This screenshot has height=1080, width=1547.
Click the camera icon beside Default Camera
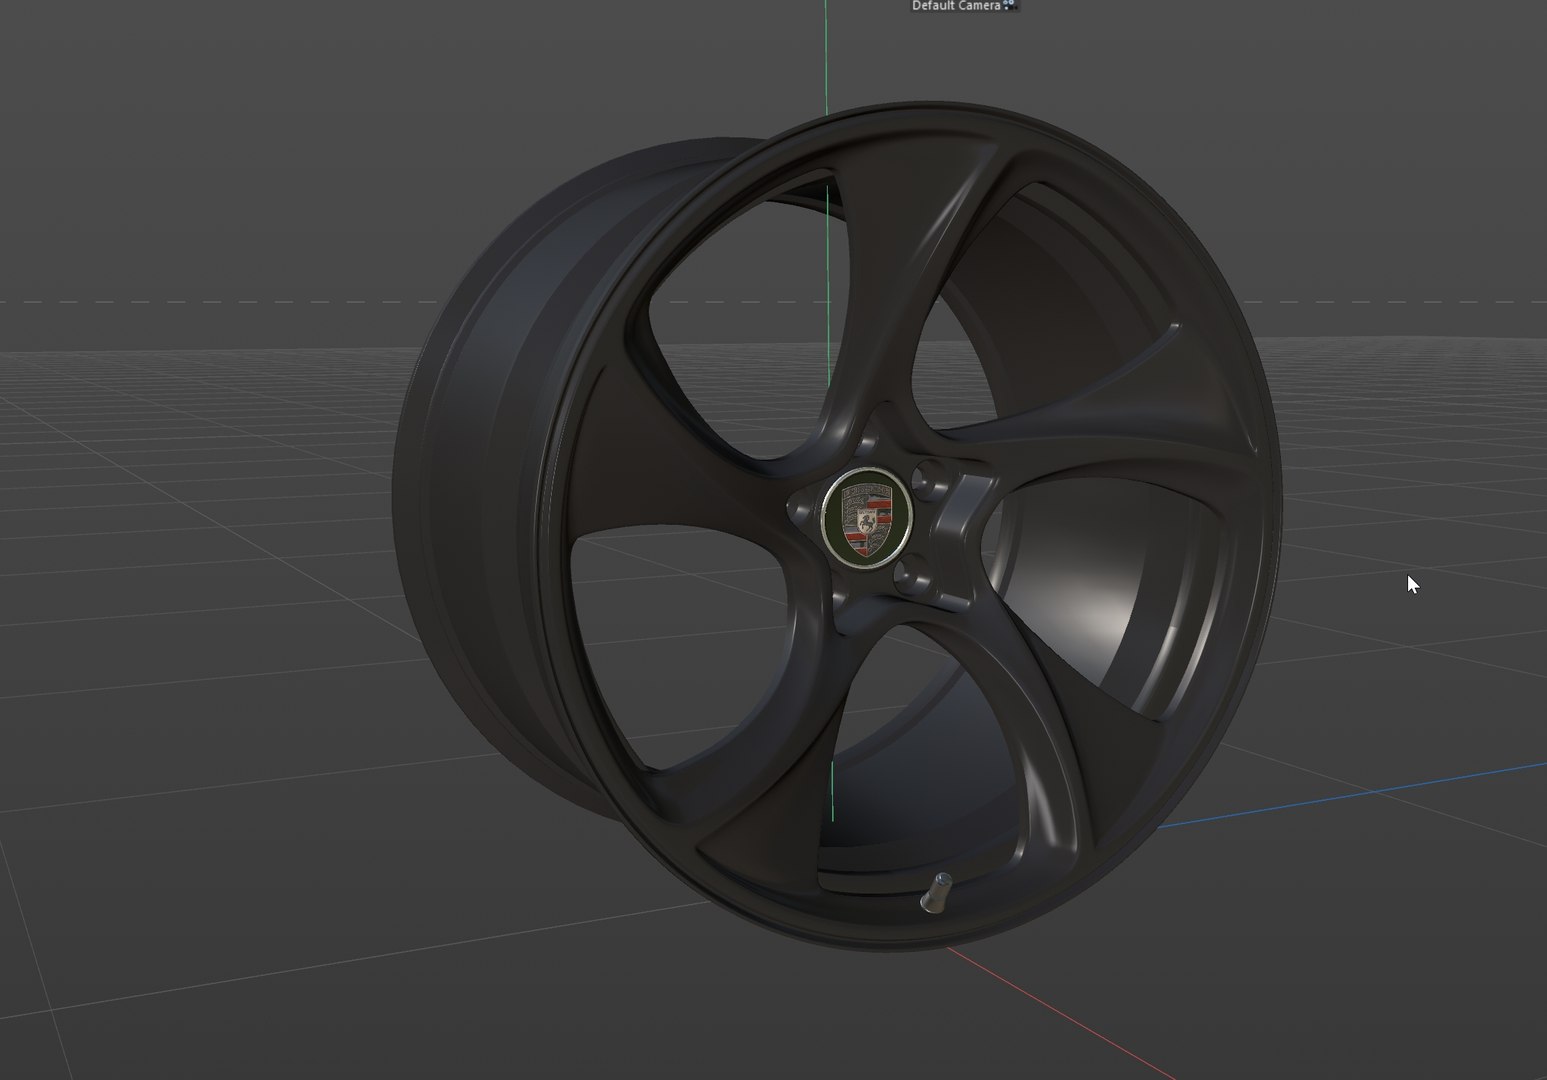click(x=1010, y=5)
